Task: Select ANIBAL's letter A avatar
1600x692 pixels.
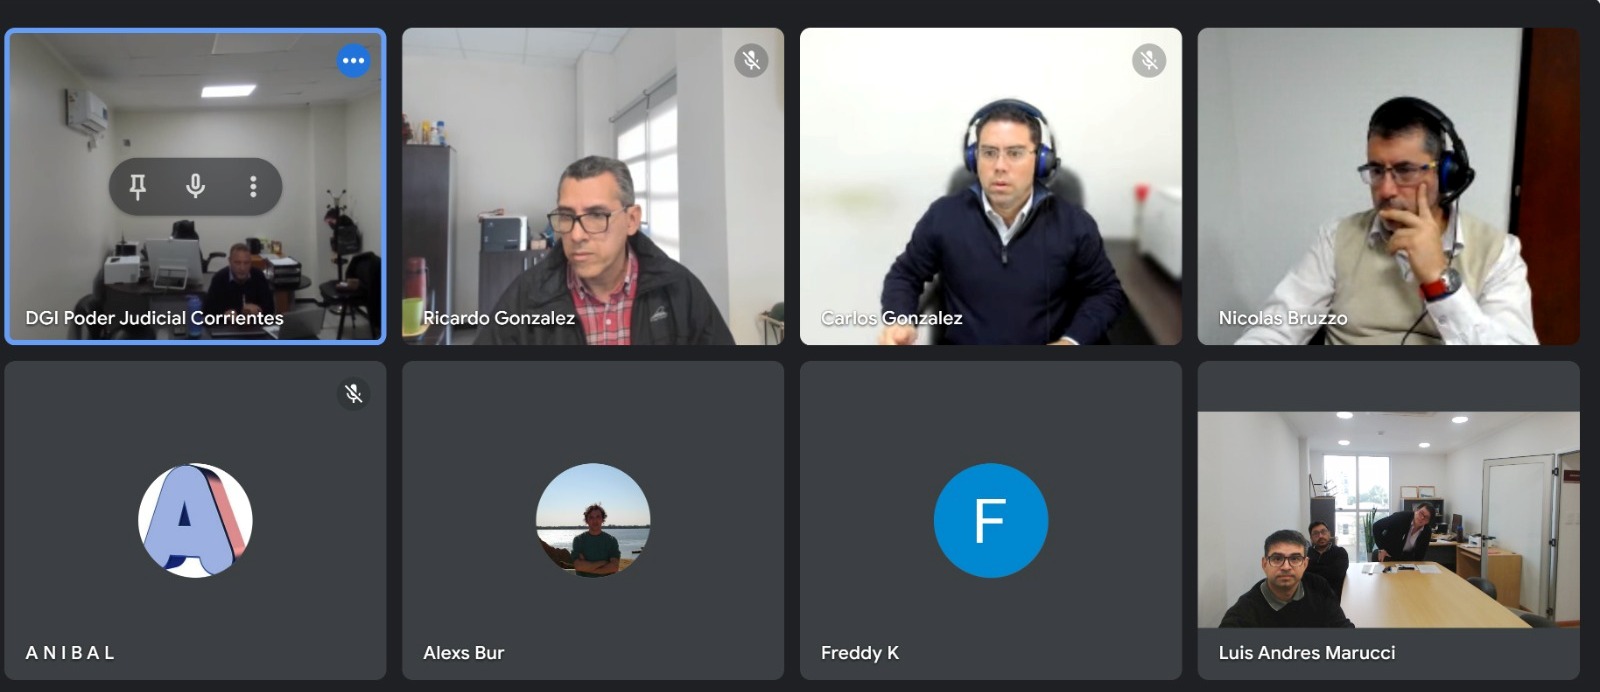Action: point(195,520)
